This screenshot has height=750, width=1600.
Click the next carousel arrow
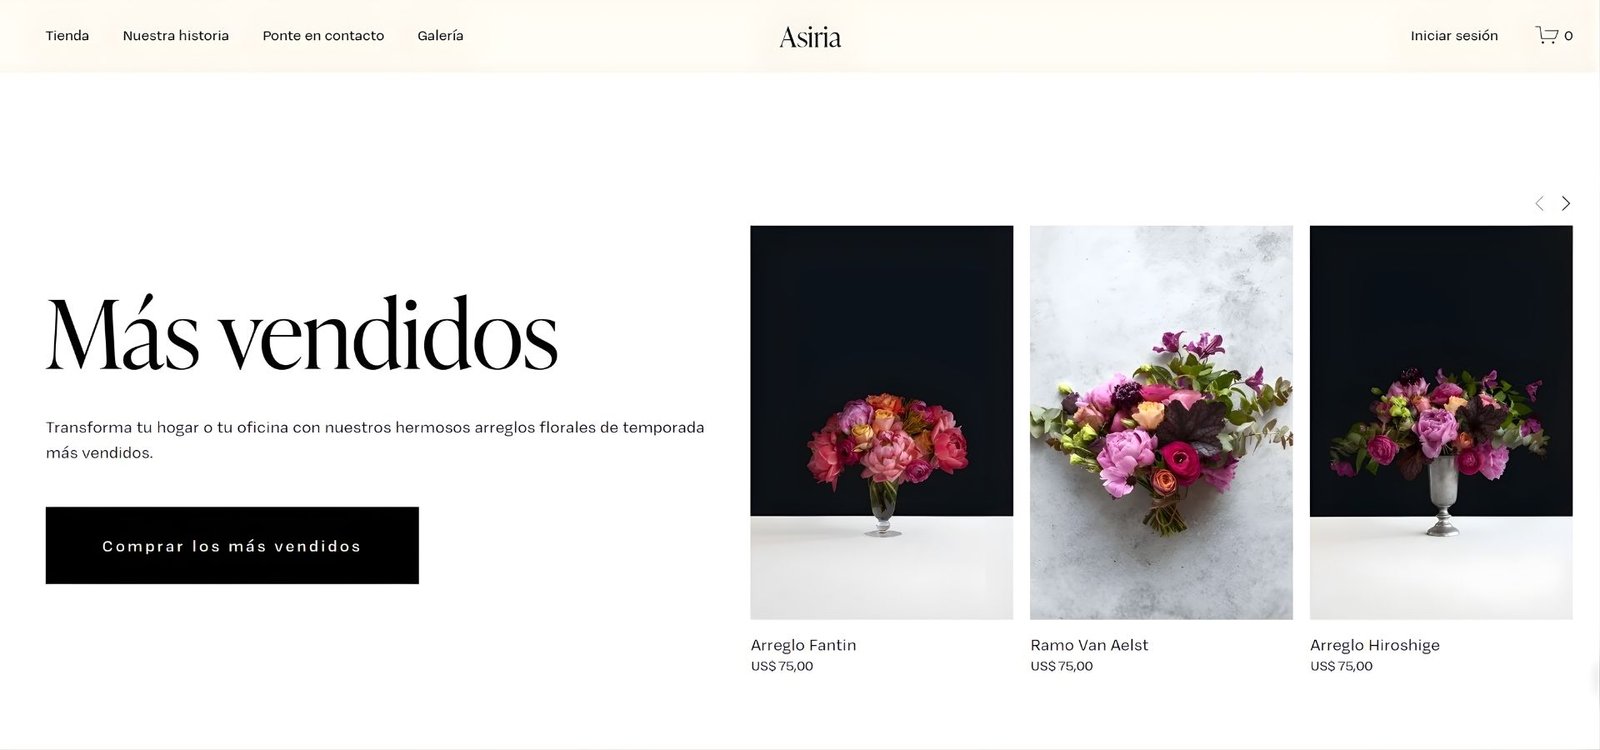(x=1566, y=203)
